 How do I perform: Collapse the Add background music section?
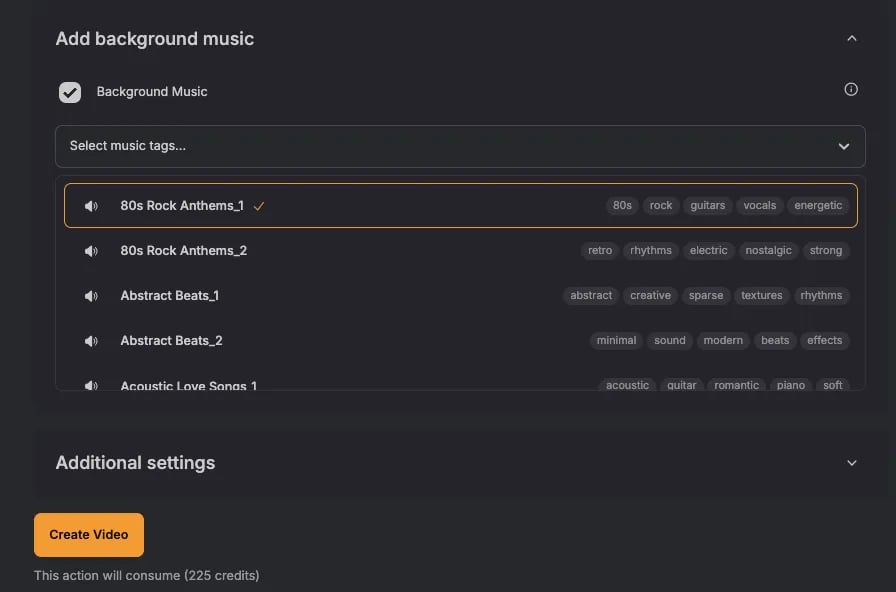tap(852, 39)
